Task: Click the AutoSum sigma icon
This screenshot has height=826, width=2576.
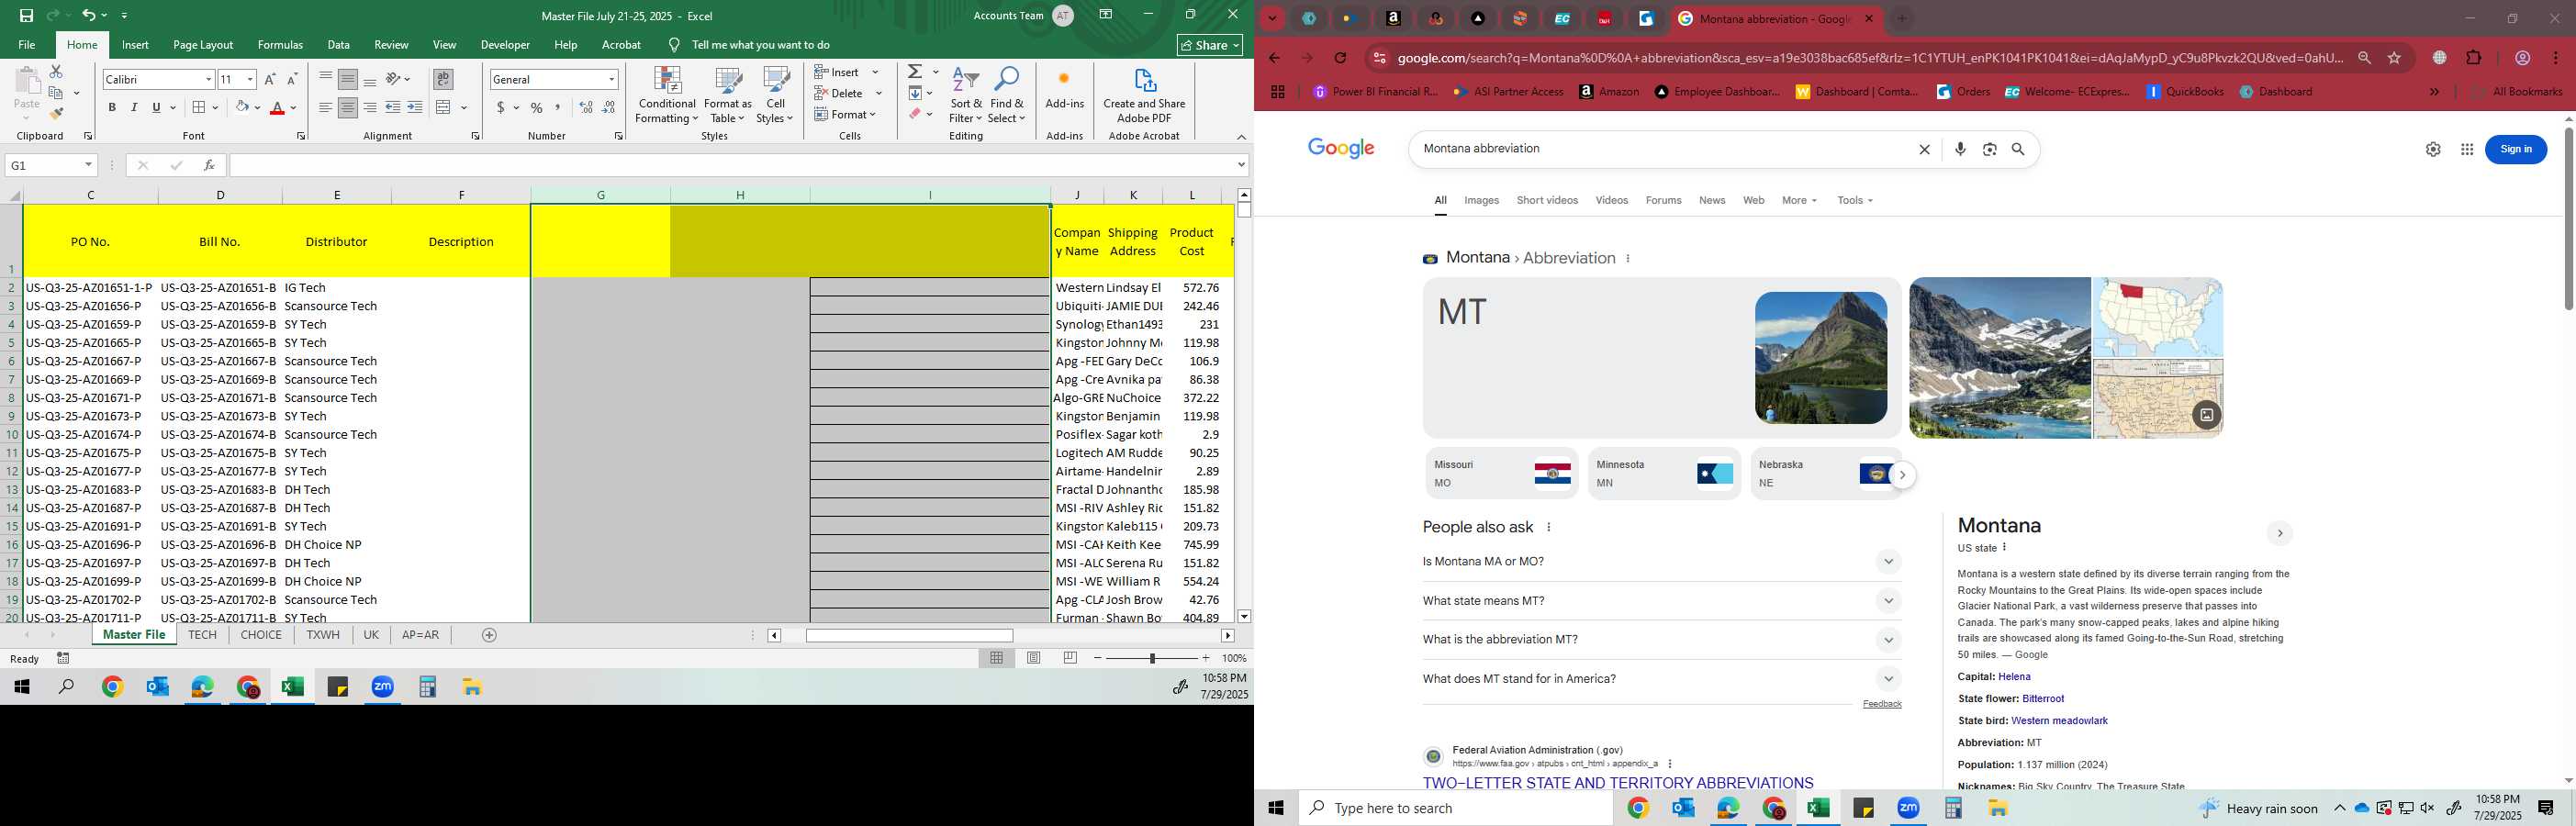Action: click(915, 72)
